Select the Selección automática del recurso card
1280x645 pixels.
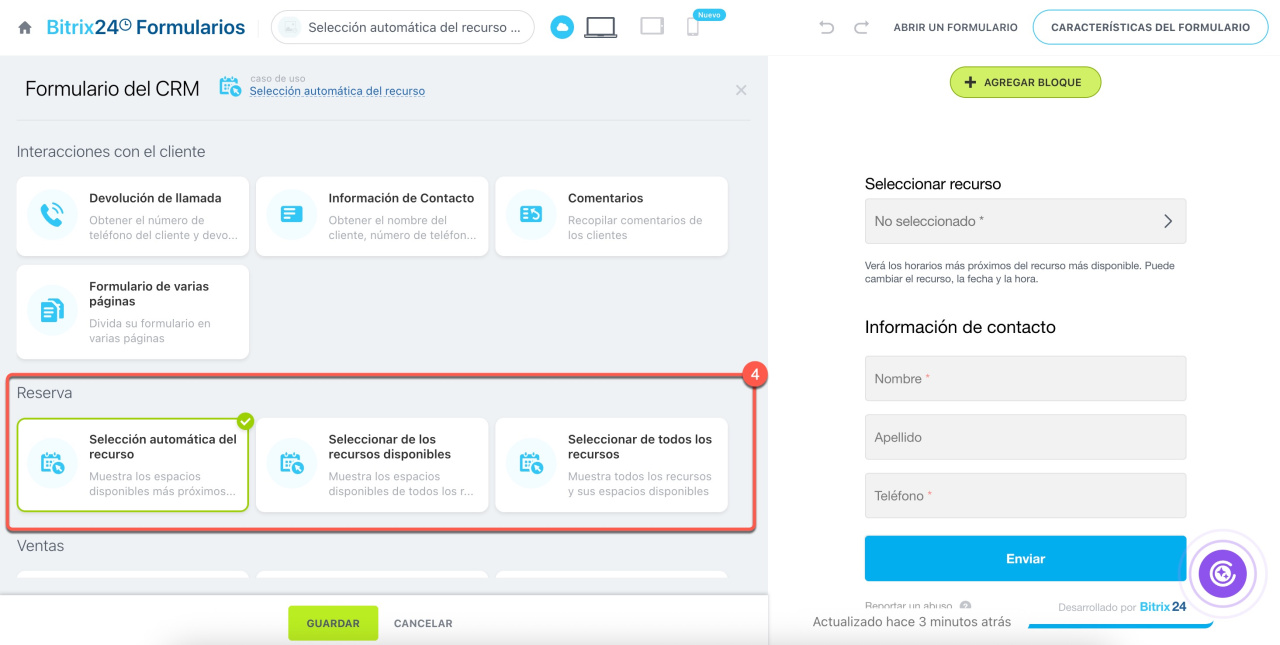(x=133, y=465)
